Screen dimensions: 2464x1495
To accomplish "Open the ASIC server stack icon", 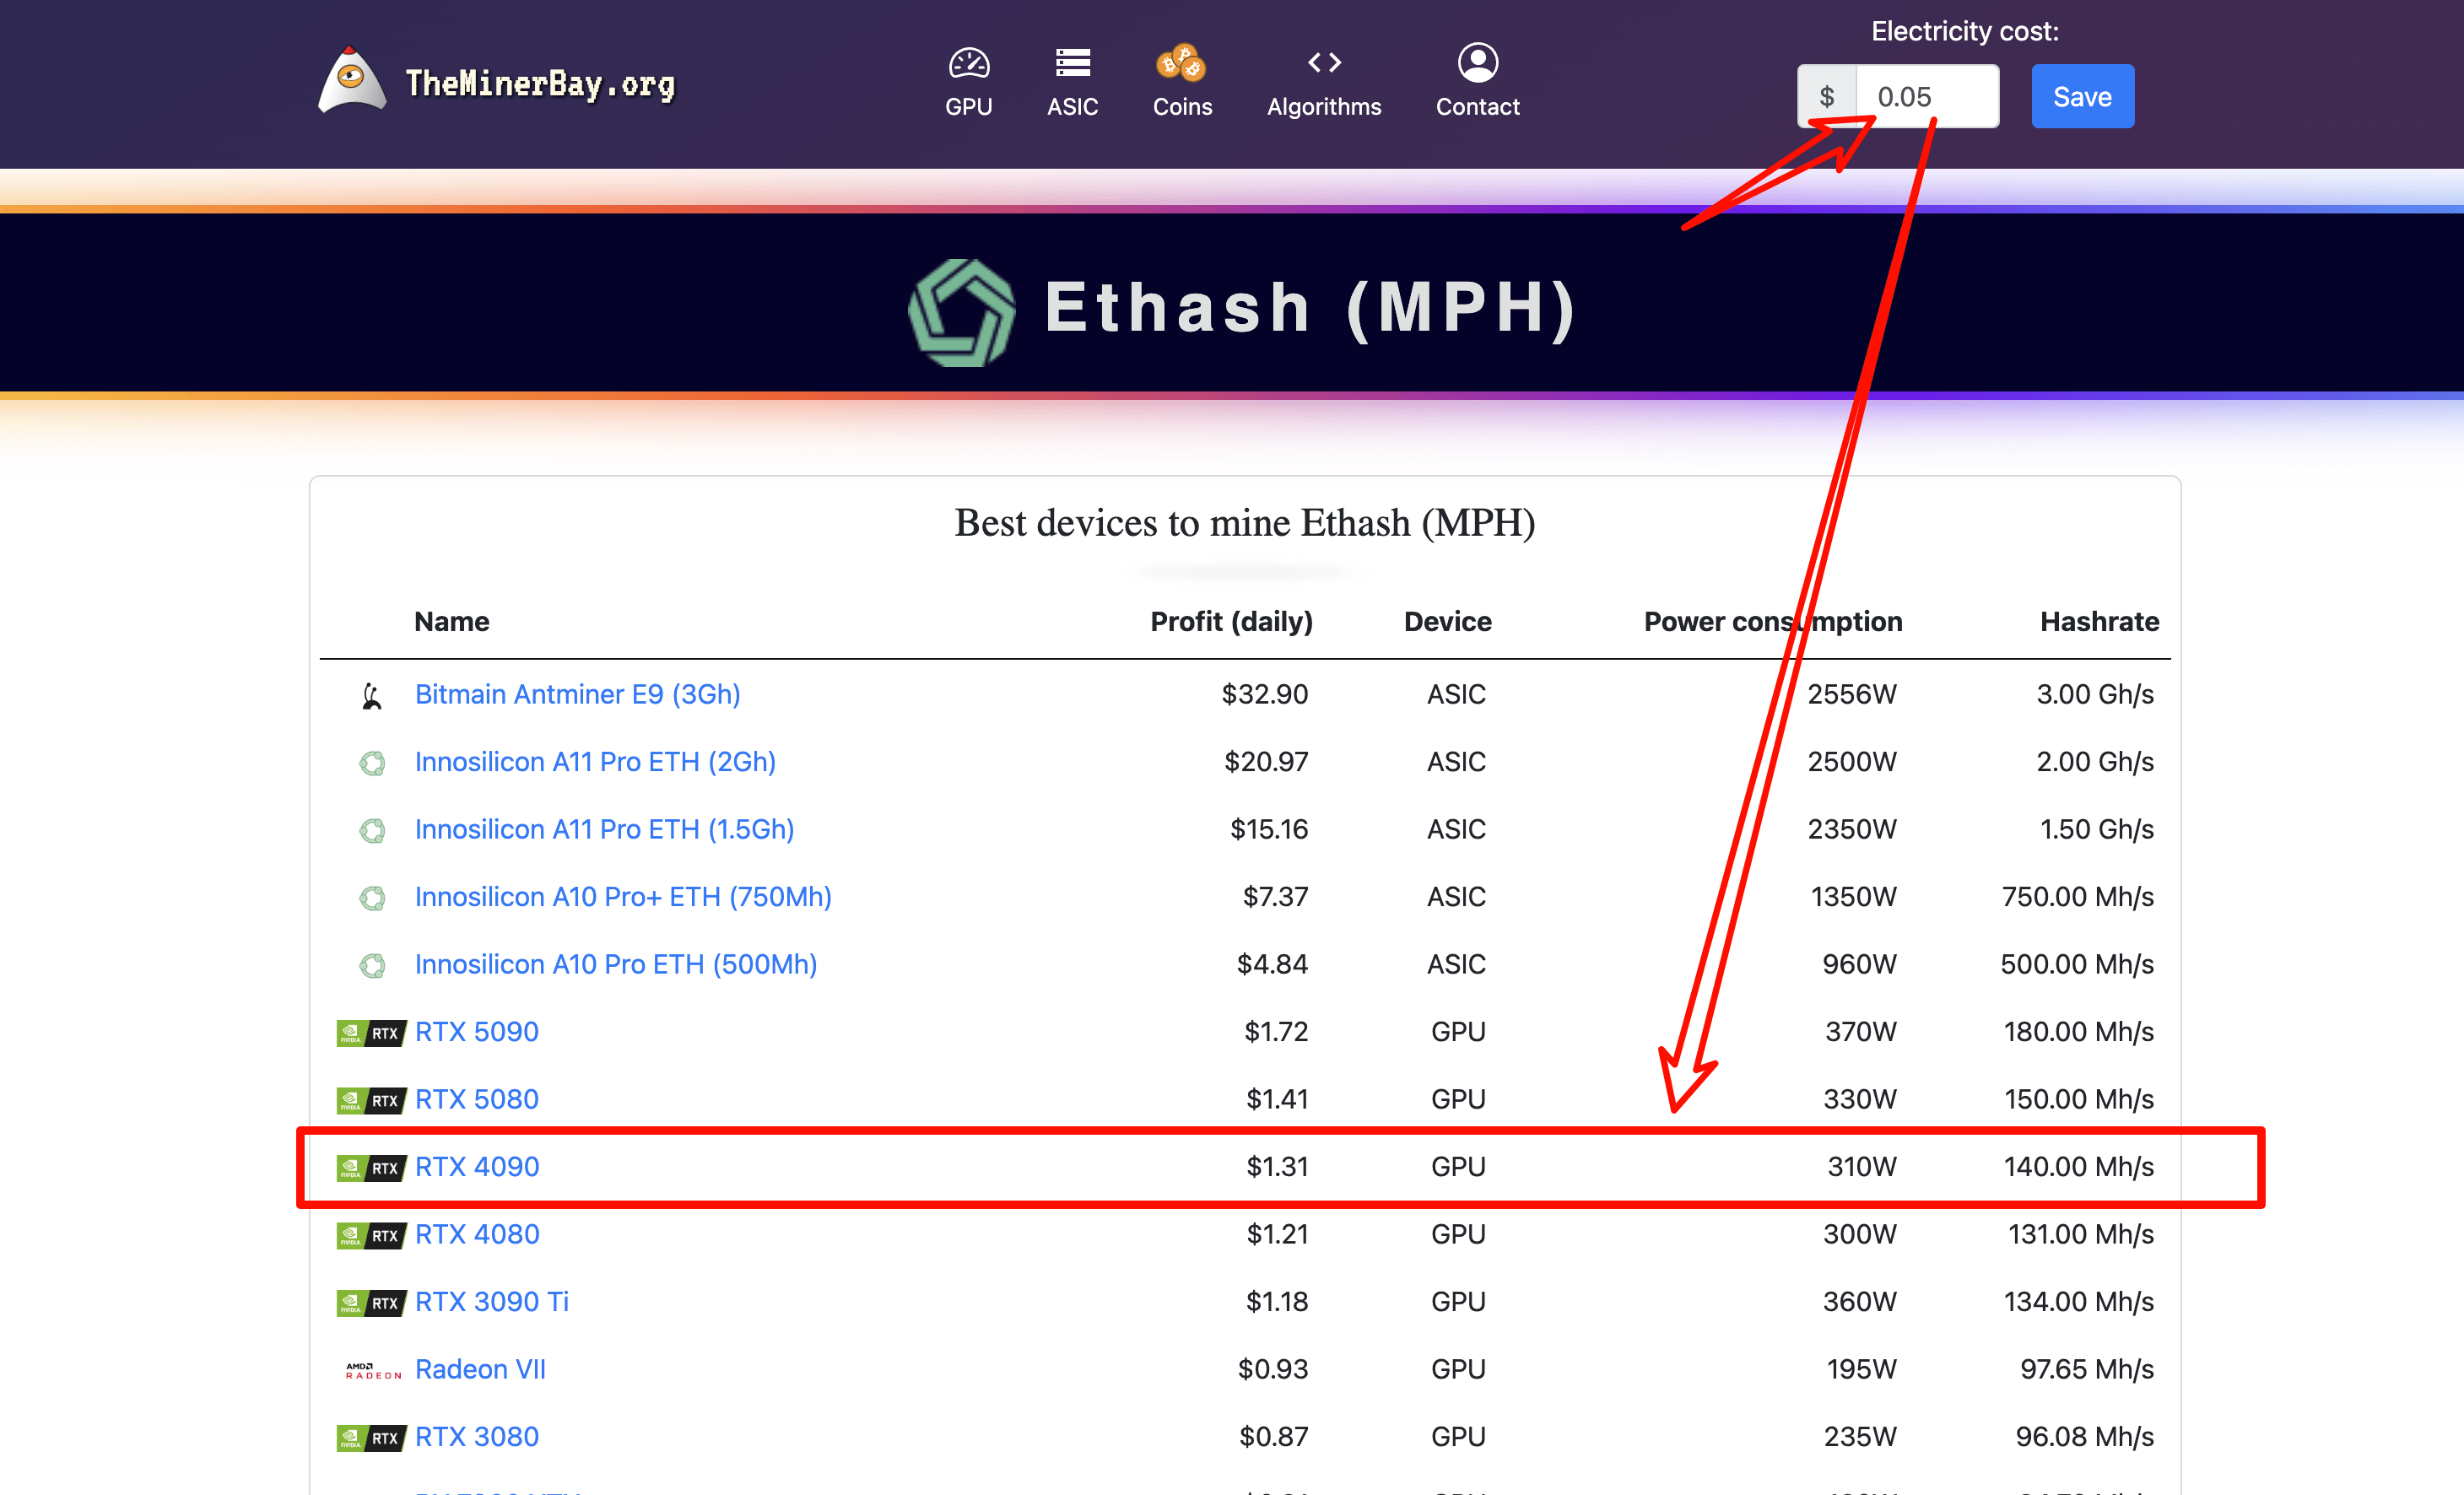I will (1072, 63).
